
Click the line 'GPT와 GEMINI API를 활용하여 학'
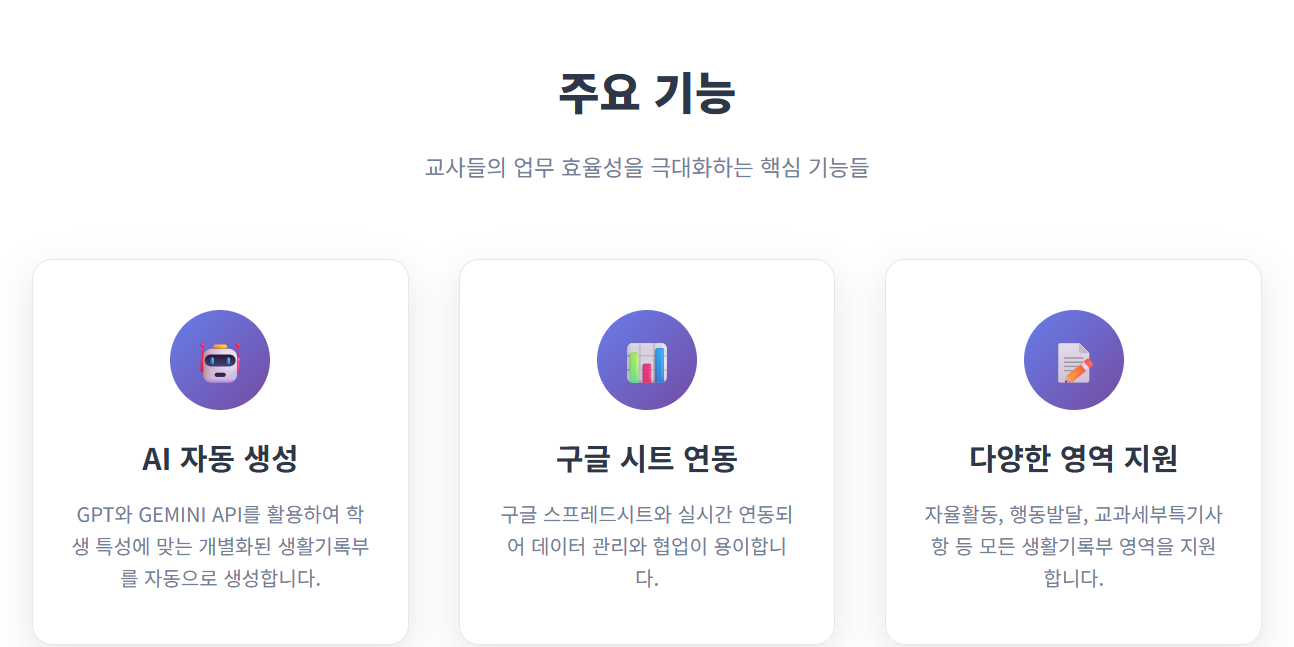pos(220,515)
